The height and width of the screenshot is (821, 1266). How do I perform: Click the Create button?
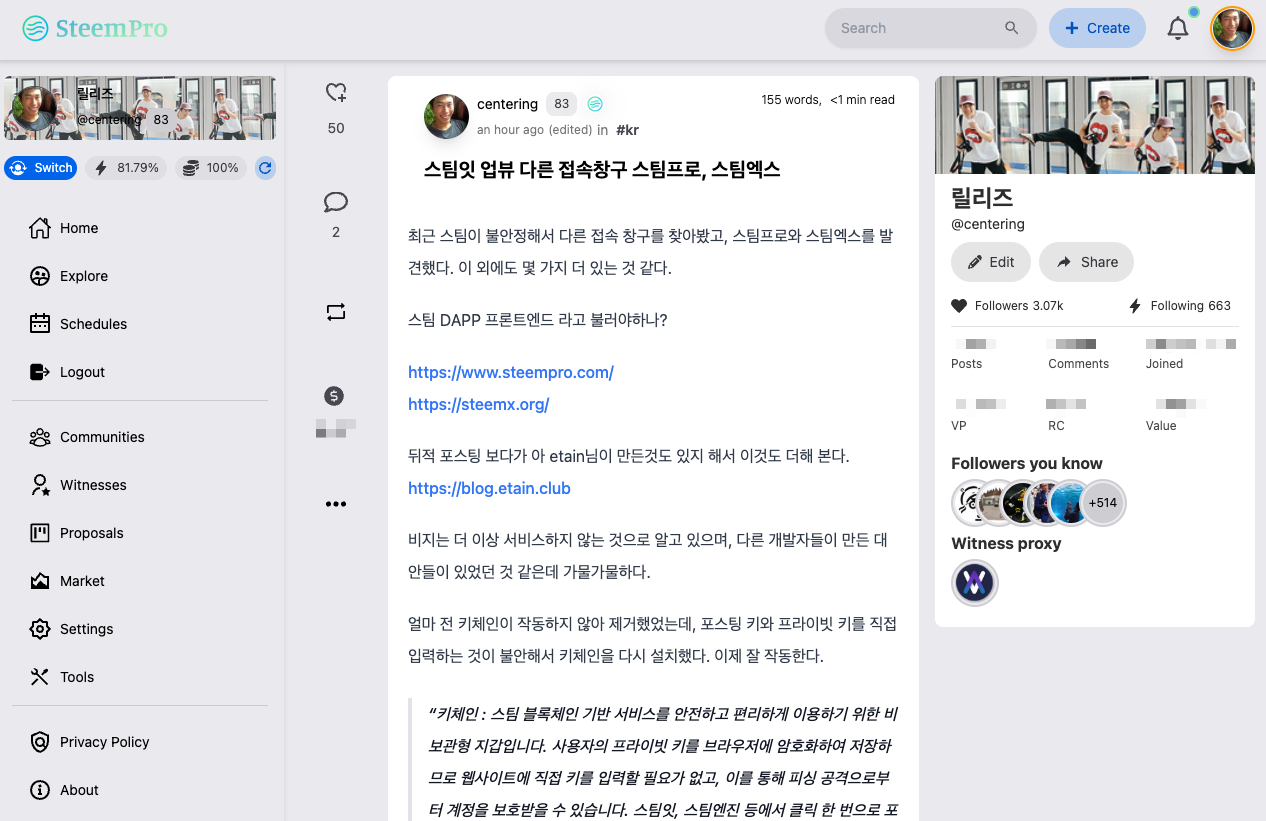click(1097, 28)
